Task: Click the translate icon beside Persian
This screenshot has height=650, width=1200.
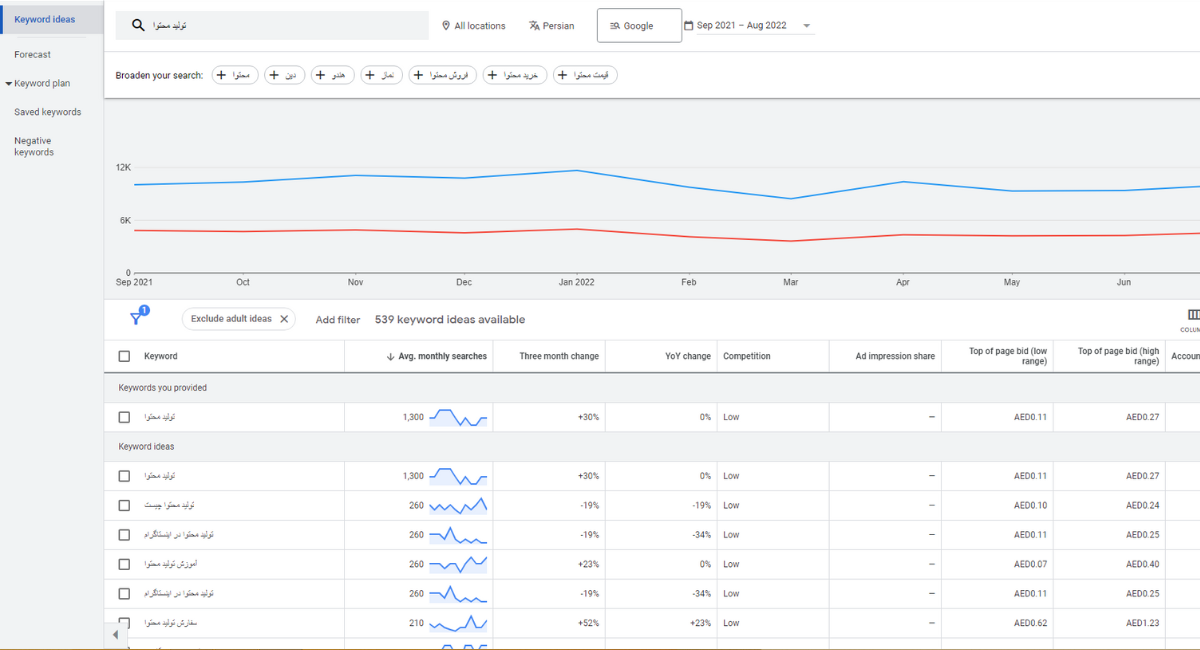Action: click(534, 26)
